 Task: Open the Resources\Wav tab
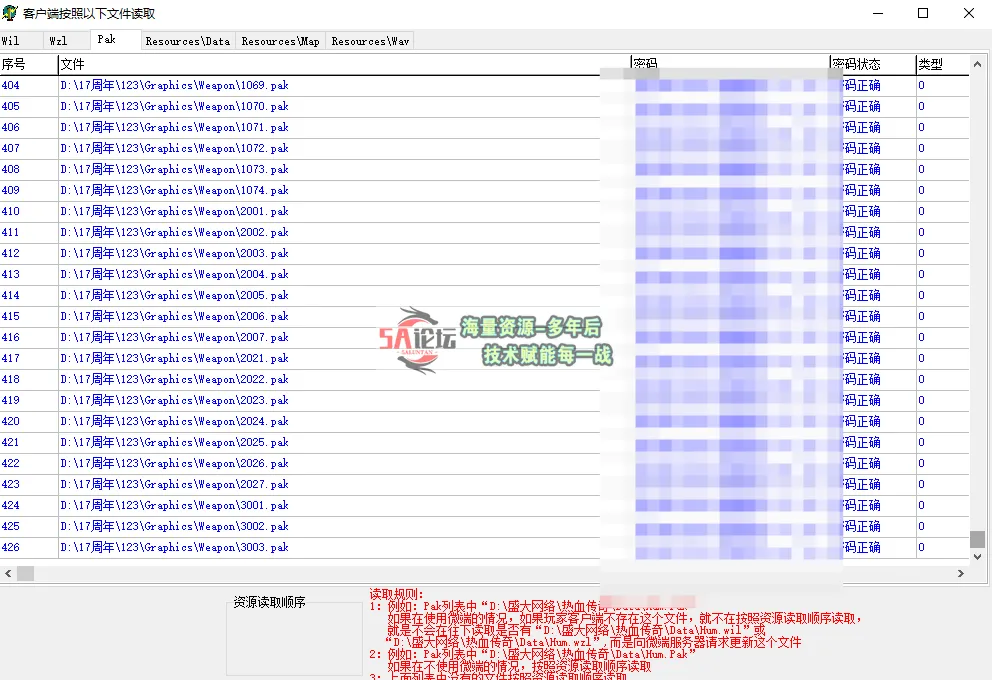370,41
